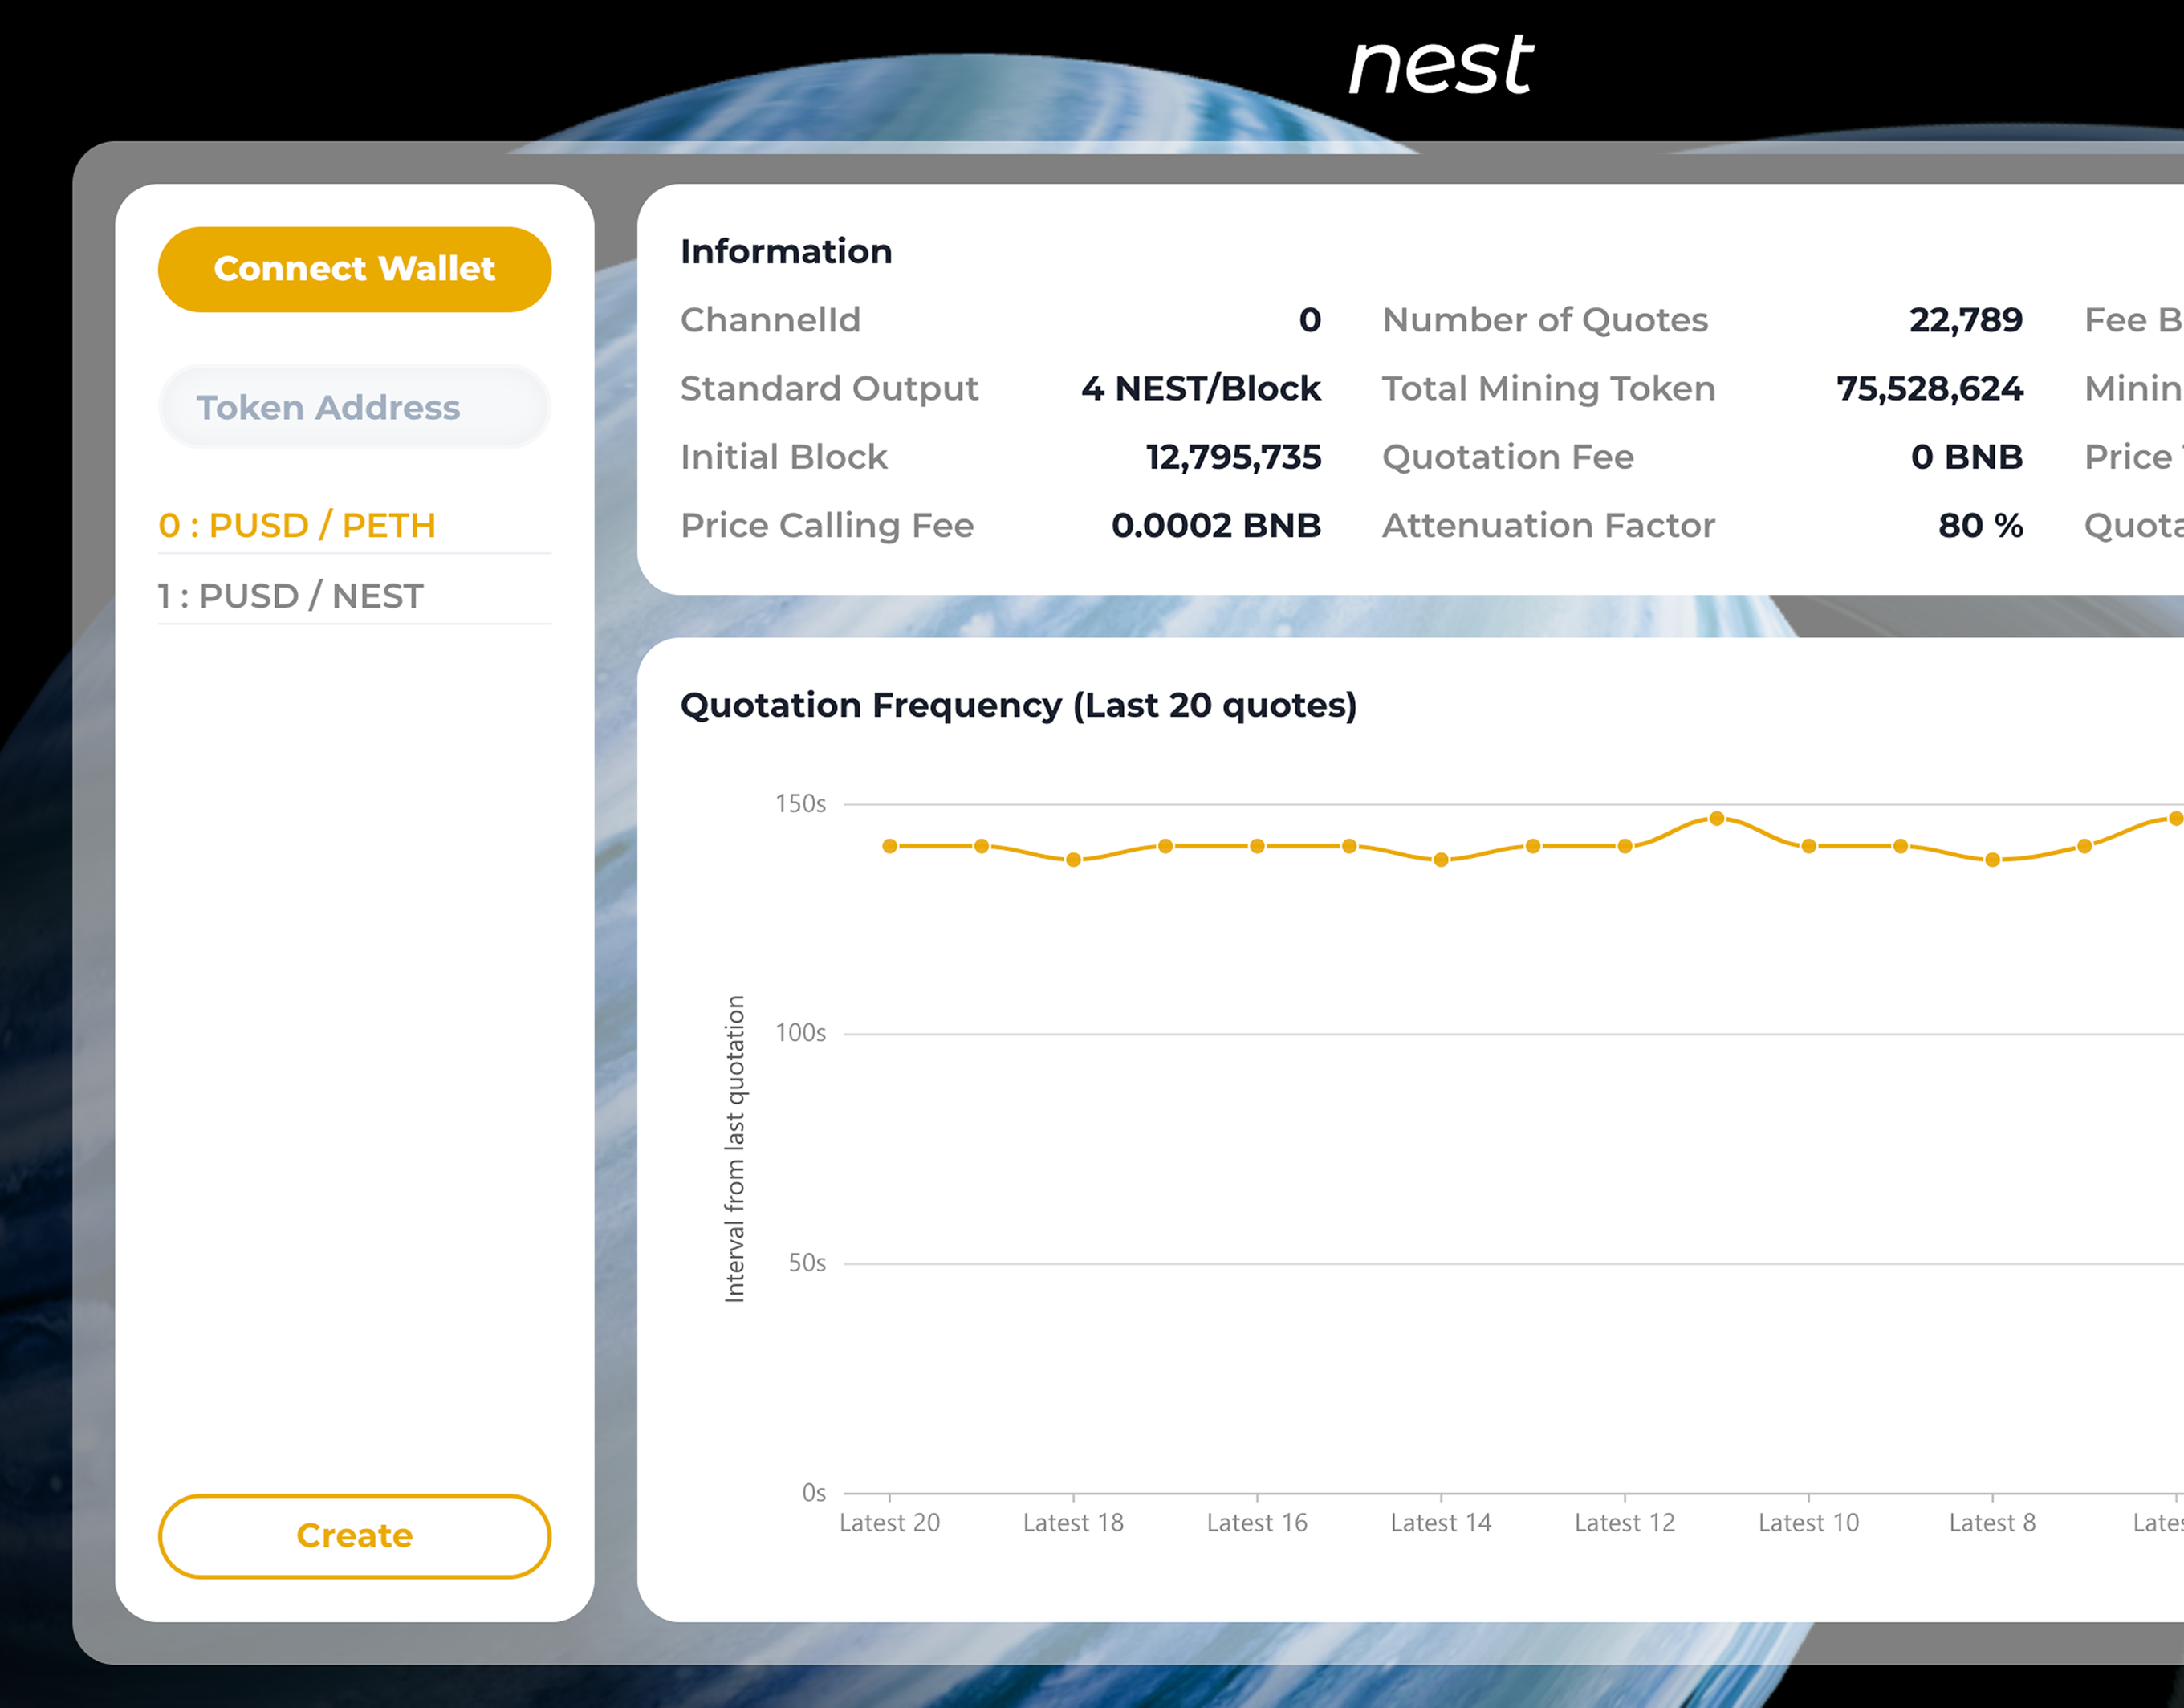Click the Latest 16 data point on chart
Image resolution: width=2184 pixels, height=1708 pixels.
pos(1257,846)
